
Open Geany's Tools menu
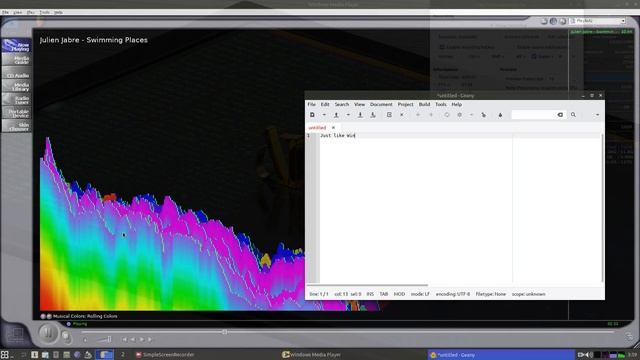coord(441,104)
